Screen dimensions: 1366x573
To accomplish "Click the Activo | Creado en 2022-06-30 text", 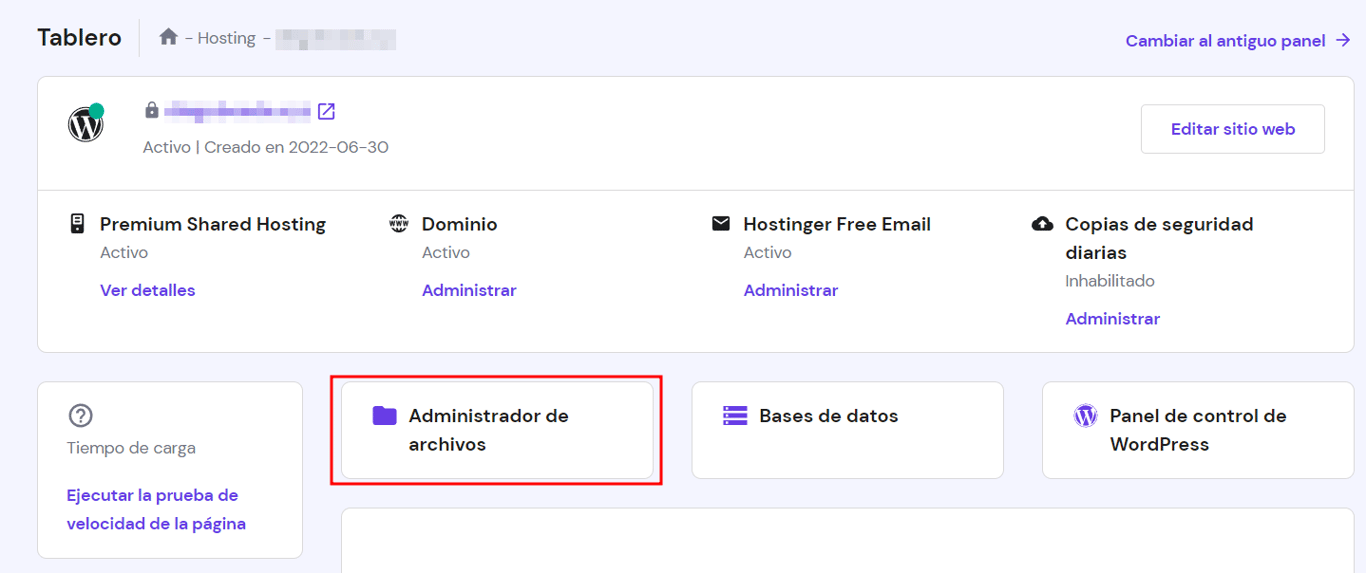I will 266,147.
